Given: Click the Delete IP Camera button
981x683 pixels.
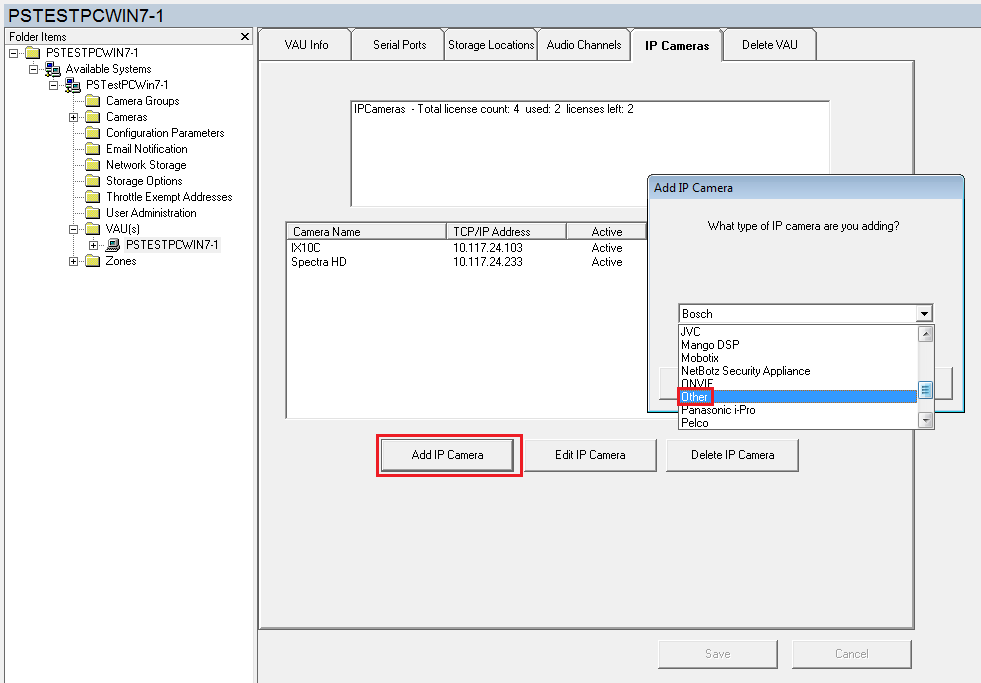Looking at the screenshot, I should tap(732, 455).
